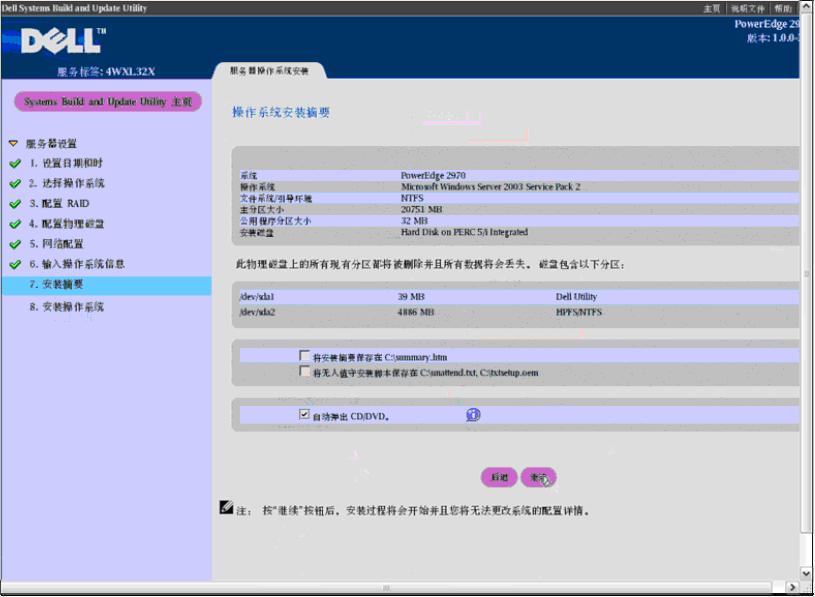The width and height of the screenshot is (815, 597).
Task: Uncheck the 自动弹出 CD/DVD checkbox
Action: [304, 415]
